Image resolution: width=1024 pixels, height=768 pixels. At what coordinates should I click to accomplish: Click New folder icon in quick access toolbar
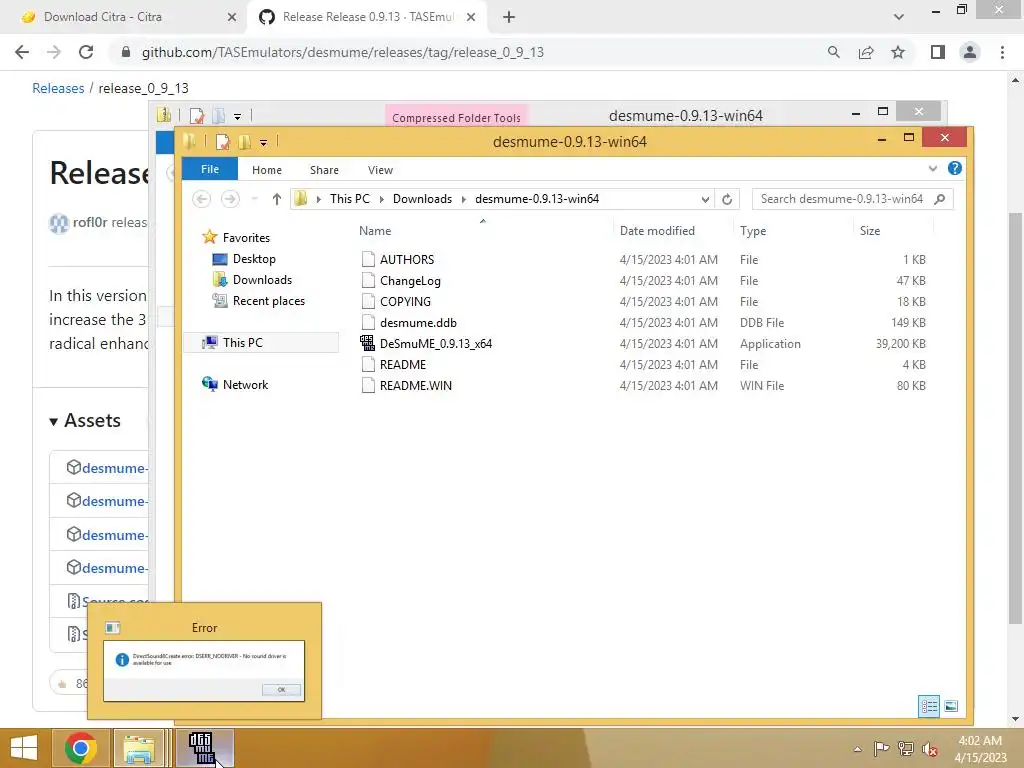(x=245, y=142)
